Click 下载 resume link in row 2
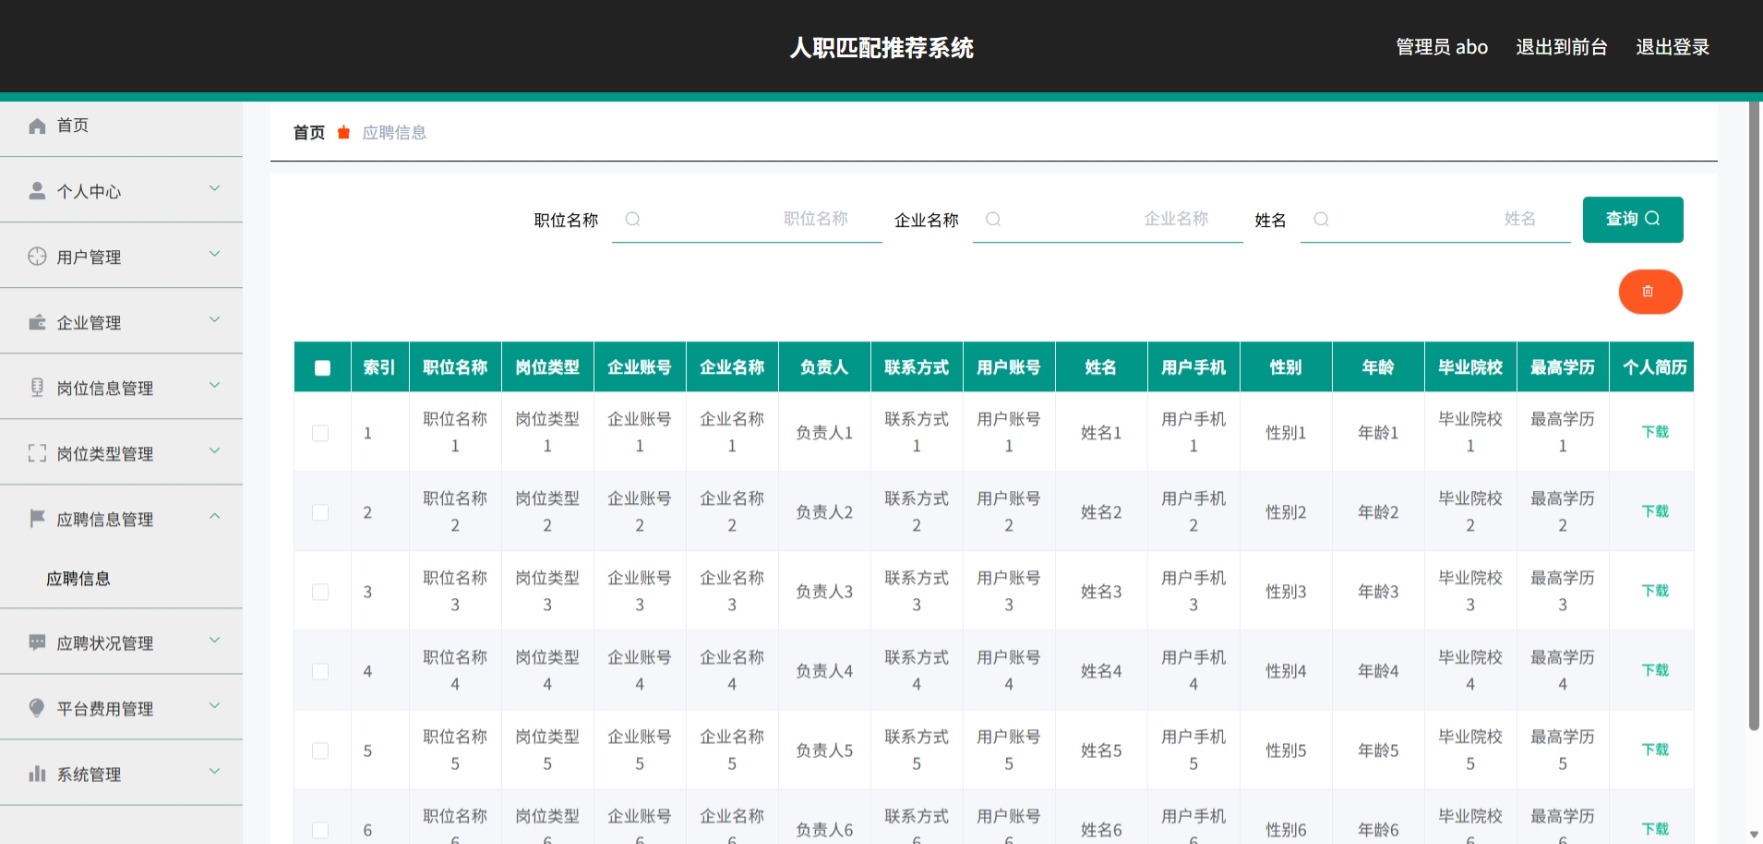1763x844 pixels. (x=1655, y=511)
